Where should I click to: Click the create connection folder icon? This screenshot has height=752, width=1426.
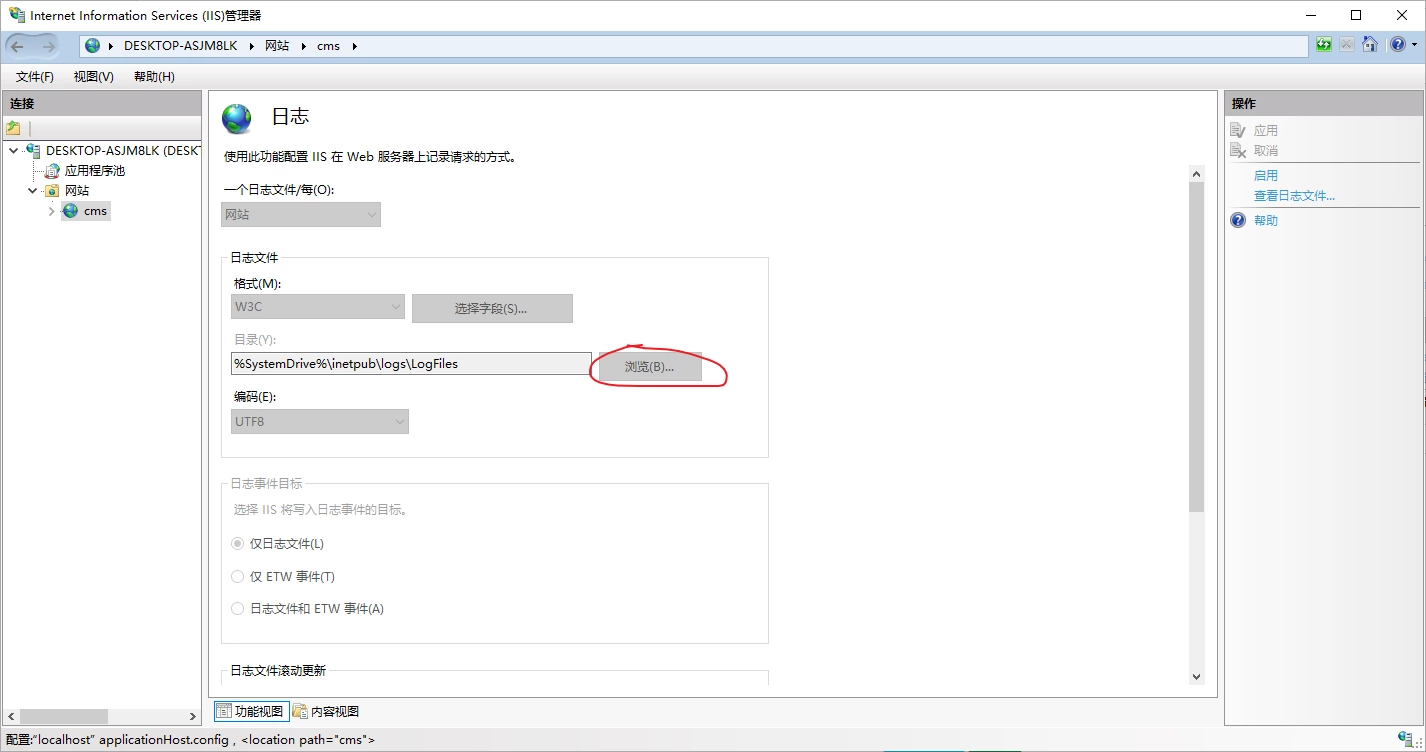point(13,128)
